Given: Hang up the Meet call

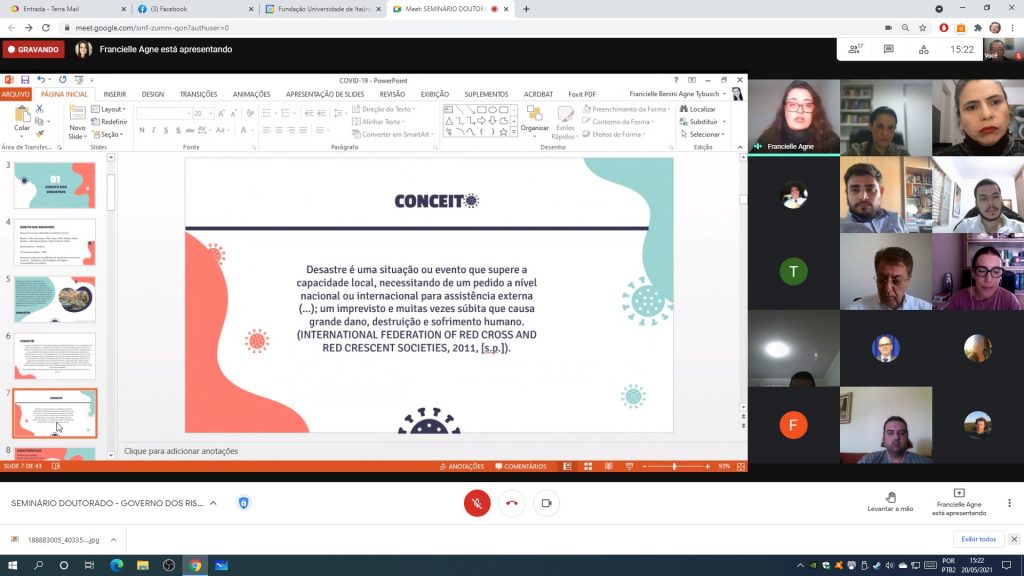Looking at the screenshot, I should (x=512, y=503).
